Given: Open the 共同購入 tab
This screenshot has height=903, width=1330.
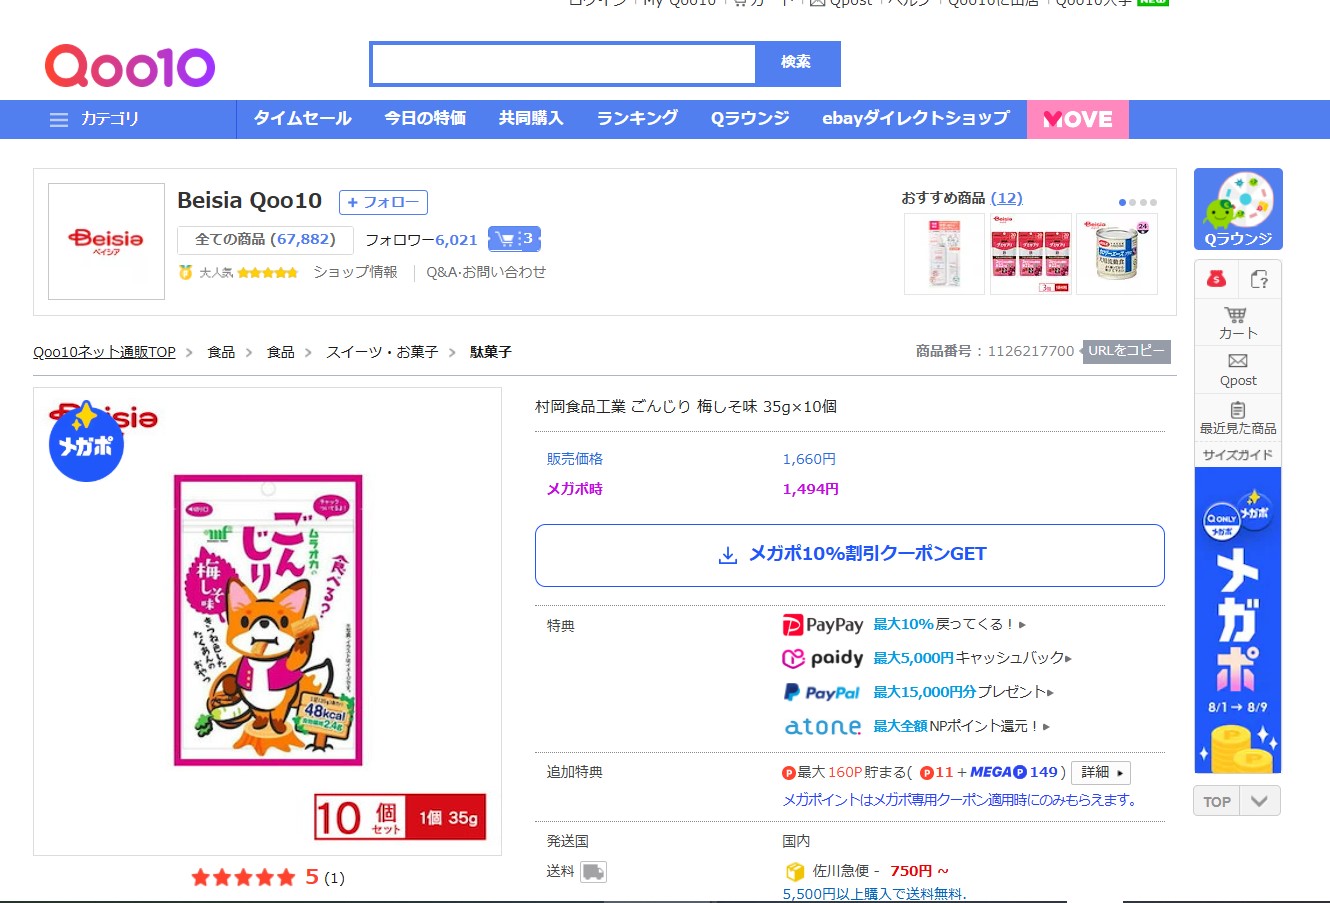Looking at the screenshot, I should [531, 119].
